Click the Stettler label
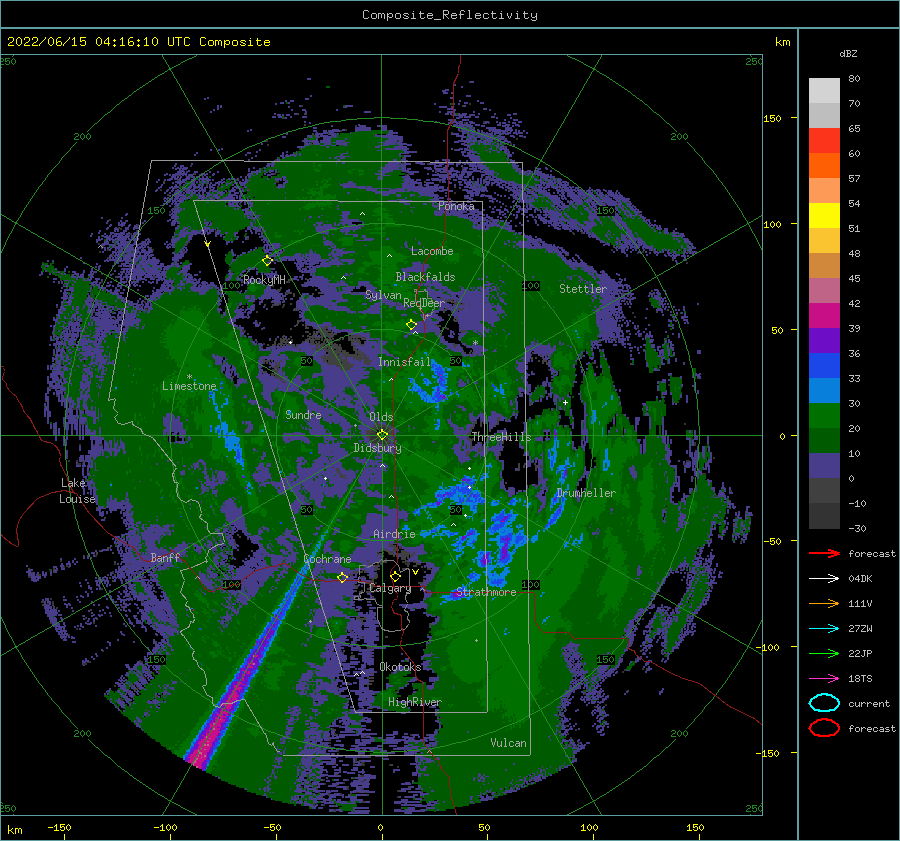Screen dimensions: 900x841 point(583,289)
